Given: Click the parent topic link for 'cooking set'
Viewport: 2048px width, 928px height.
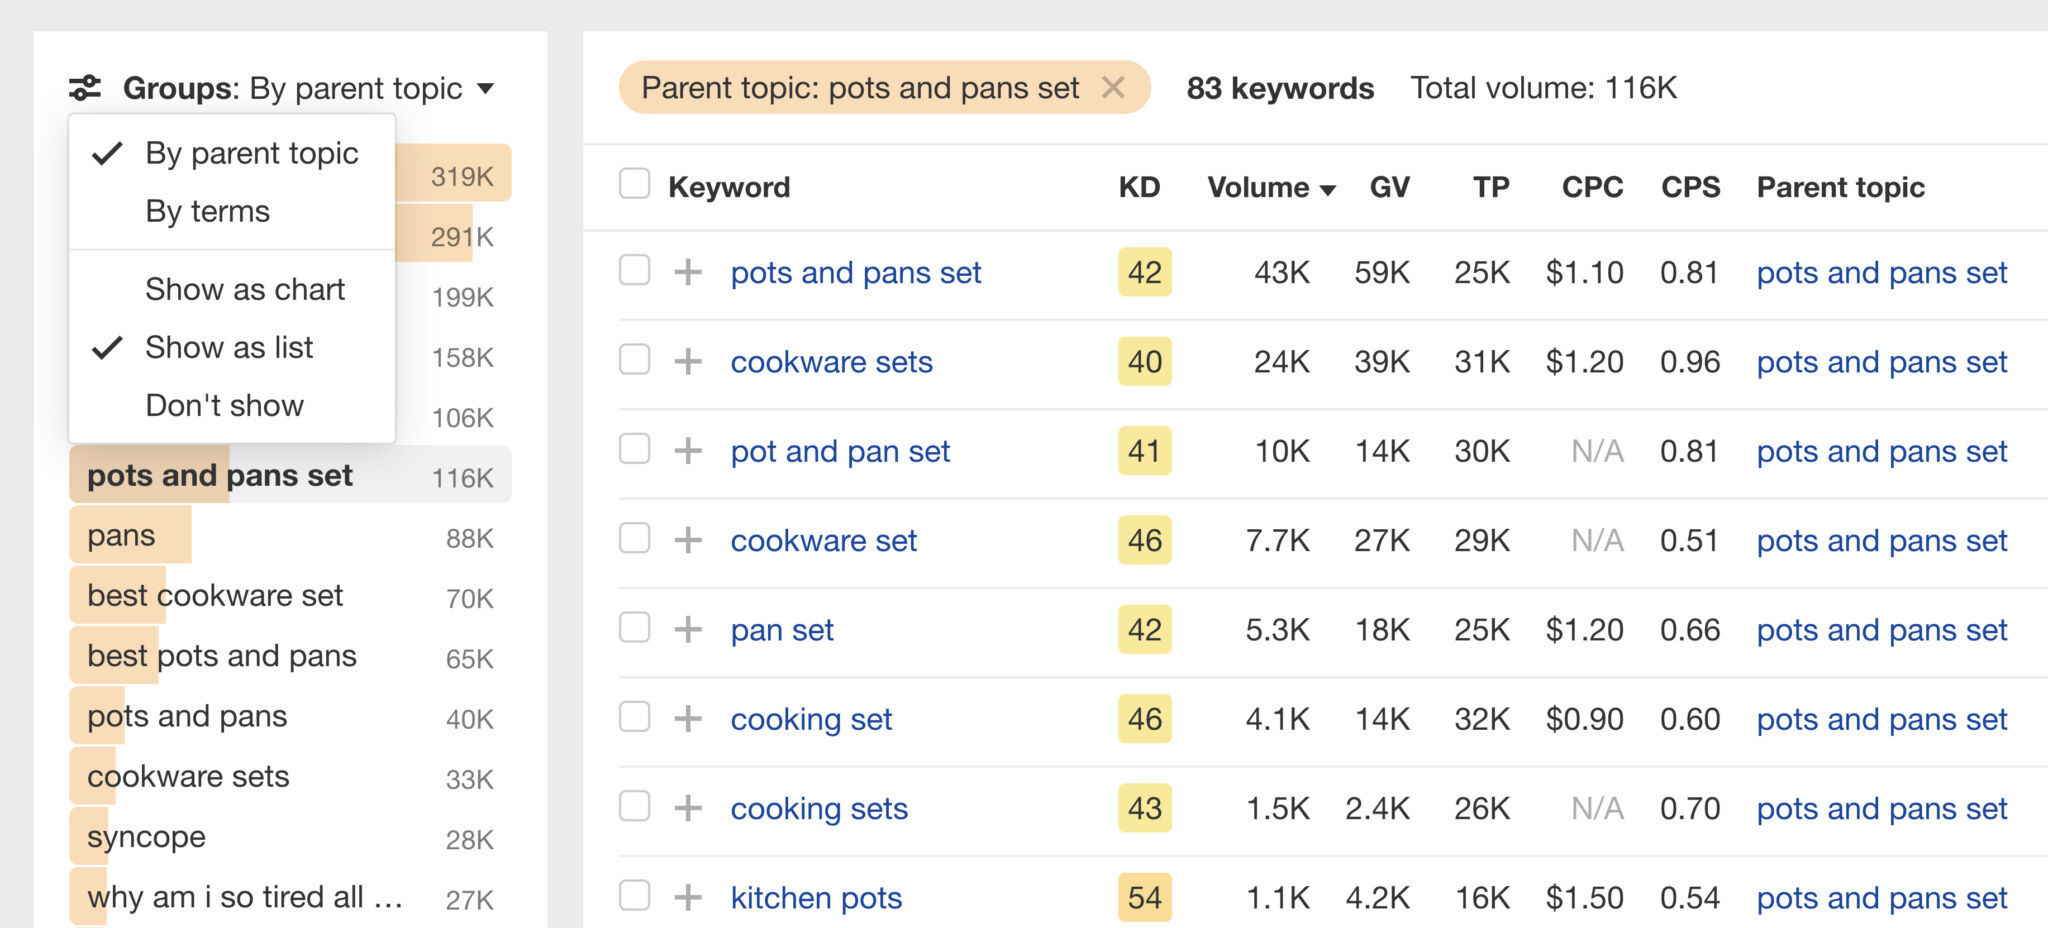Looking at the screenshot, I should click(1881, 718).
